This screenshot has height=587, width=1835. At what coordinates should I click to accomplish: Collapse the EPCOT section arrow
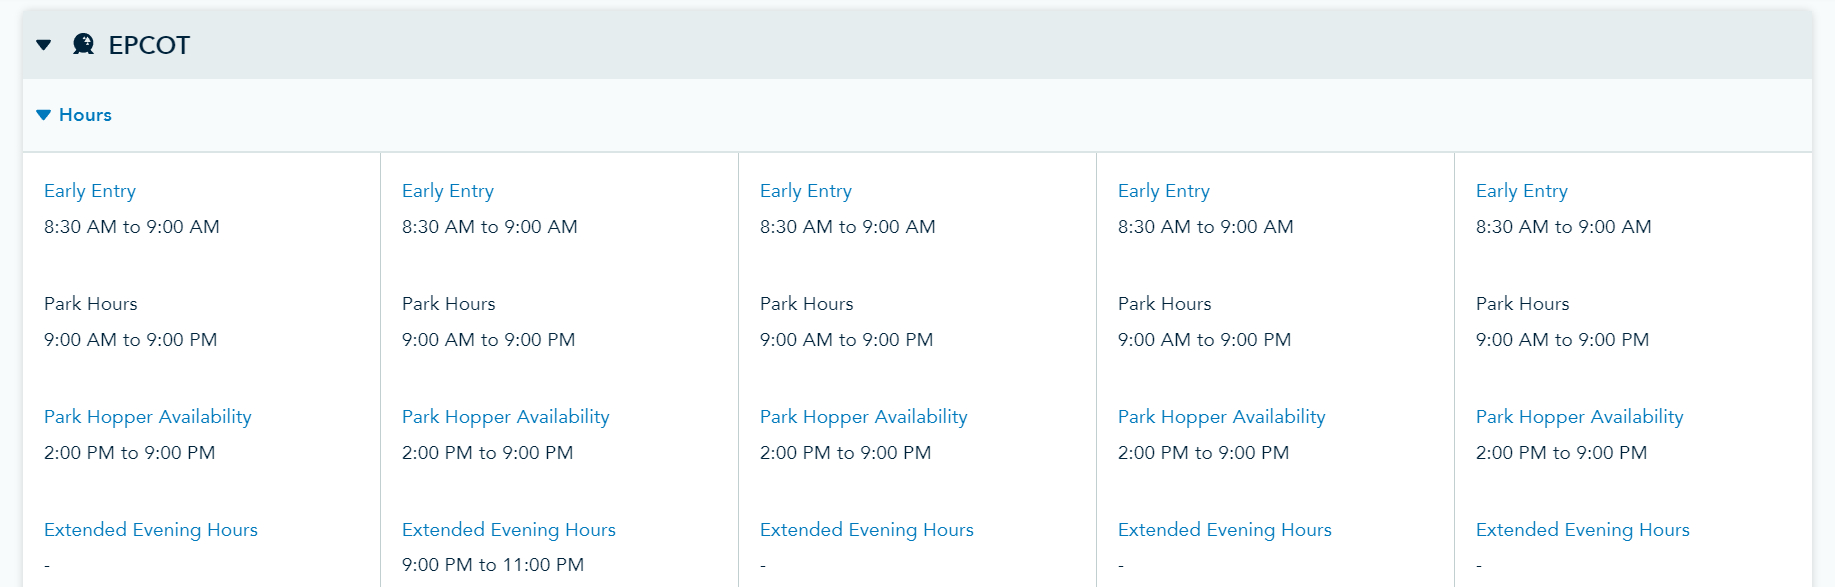point(43,45)
